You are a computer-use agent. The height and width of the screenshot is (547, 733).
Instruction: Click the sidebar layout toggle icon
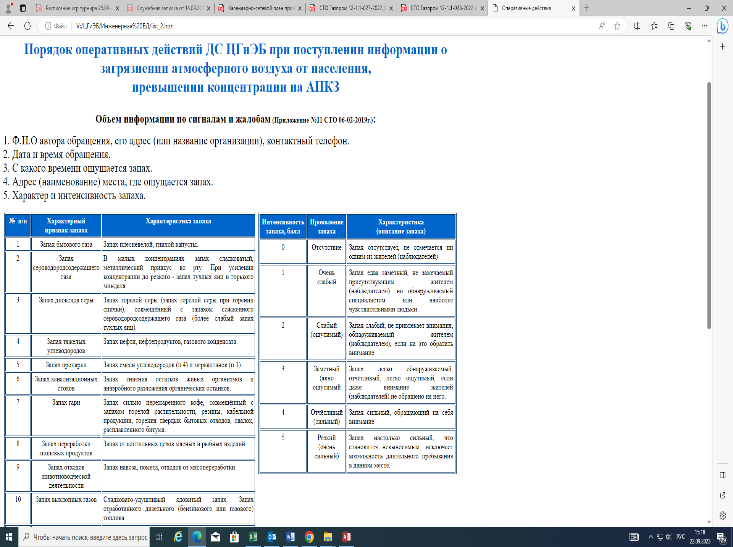click(723, 475)
